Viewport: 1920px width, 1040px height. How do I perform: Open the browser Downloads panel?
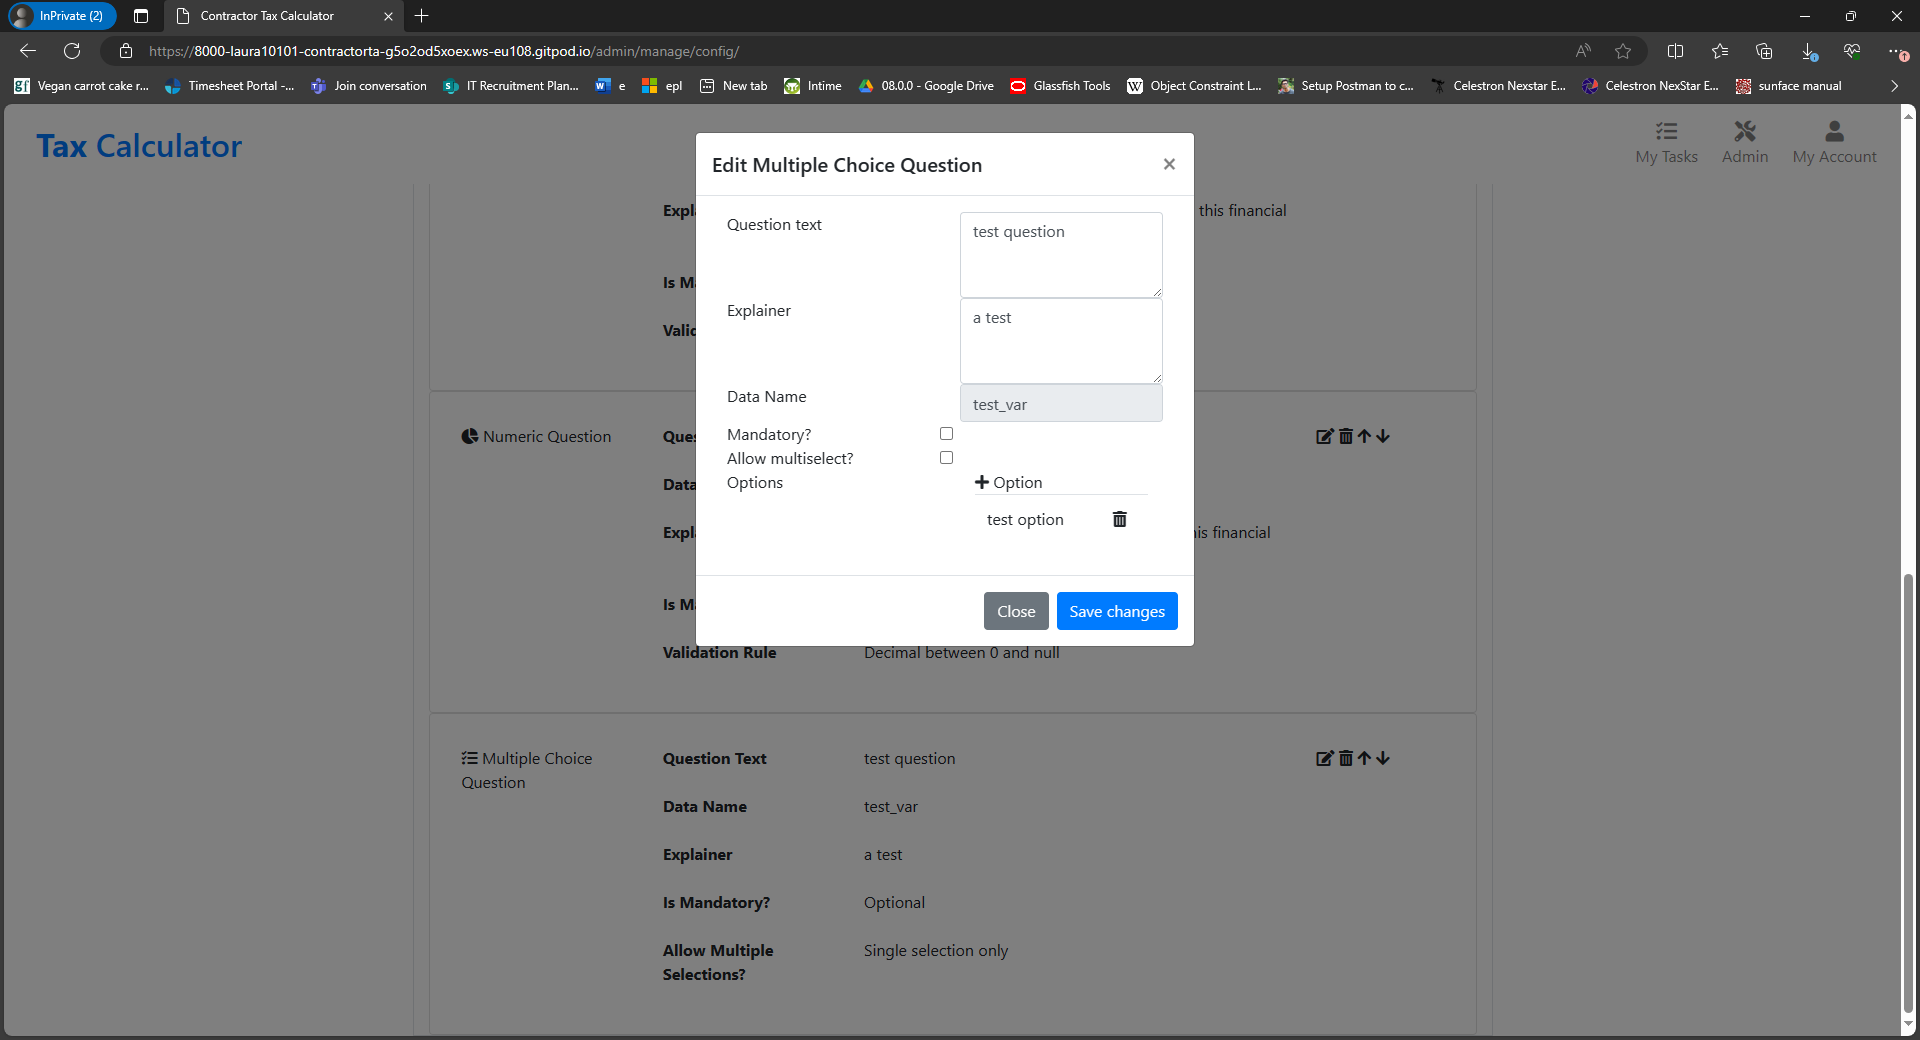1808,51
